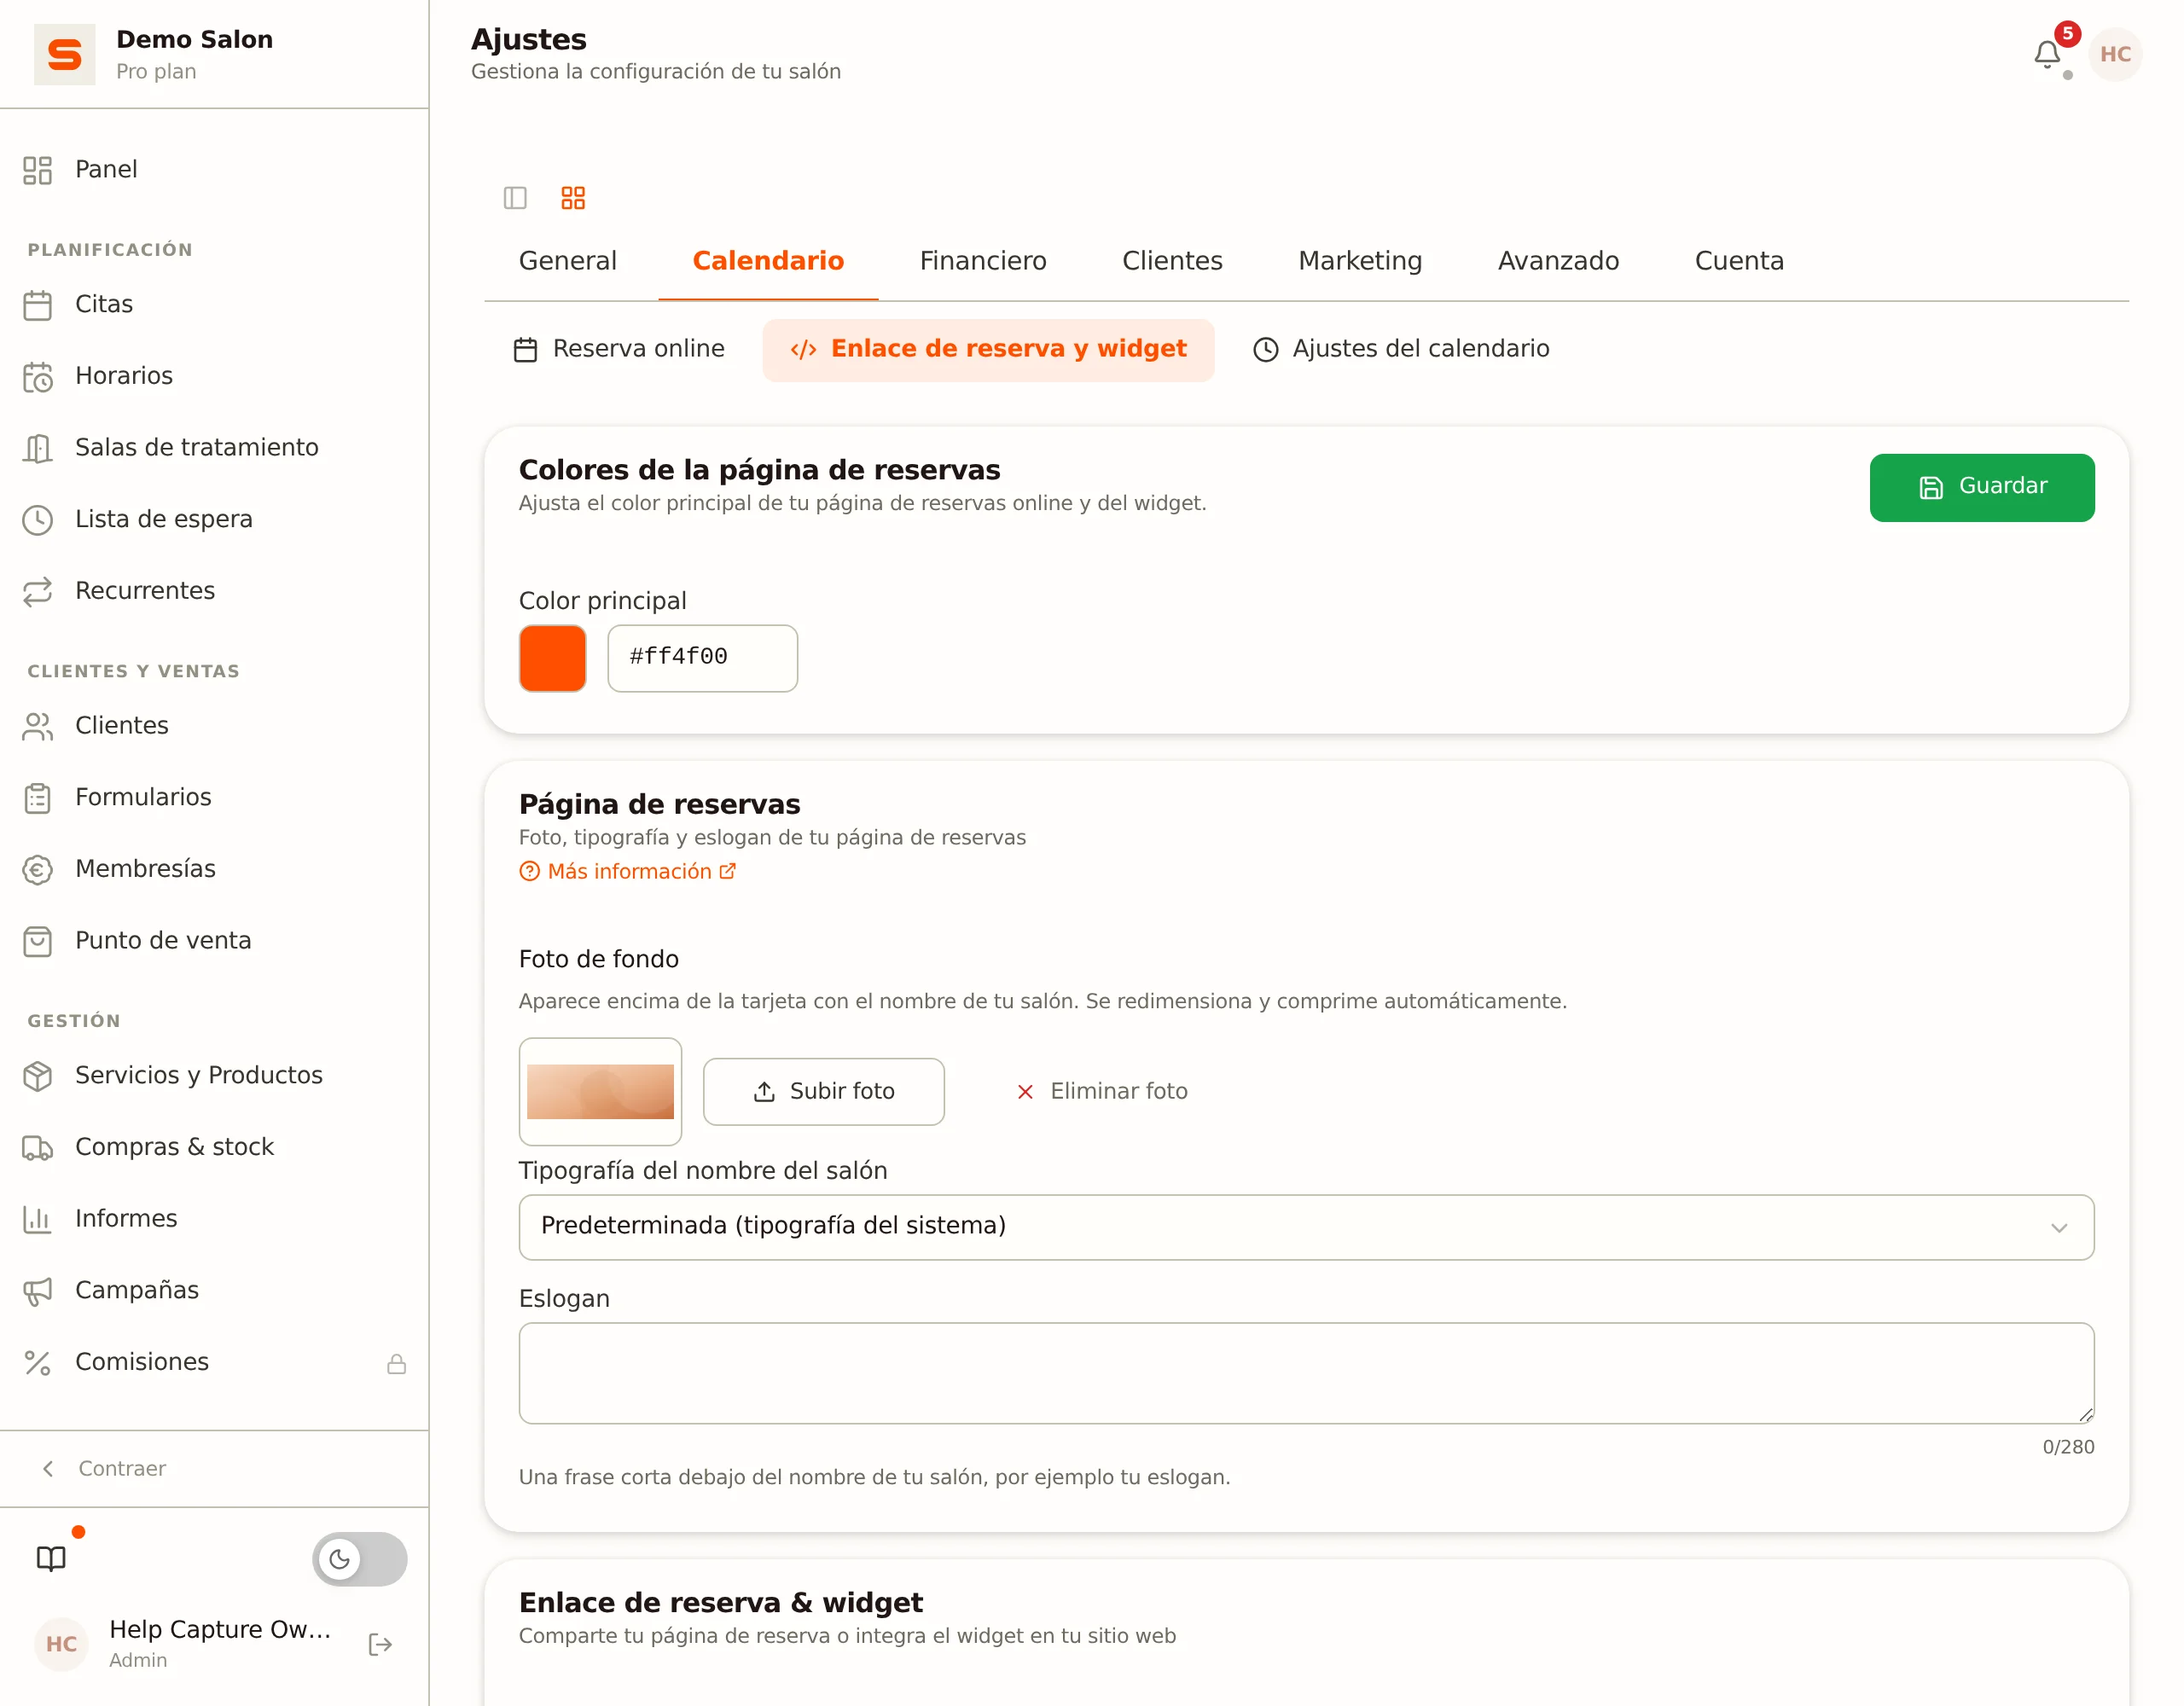Click the green Guardar button
The width and height of the screenshot is (2184, 1706).
click(x=1981, y=487)
